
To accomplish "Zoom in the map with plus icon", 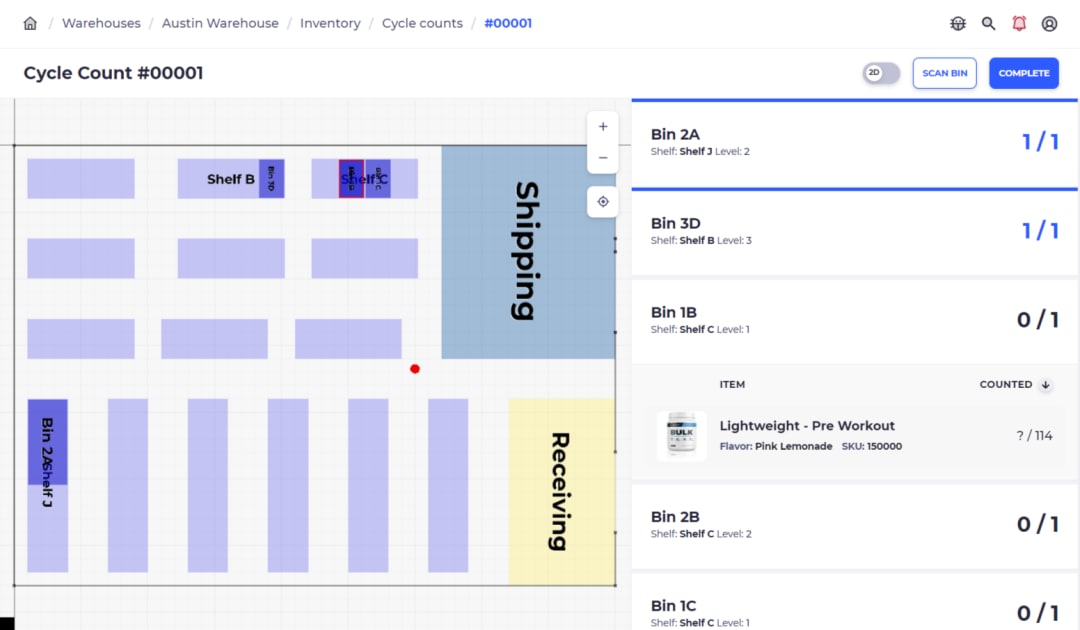I will [x=603, y=127].
